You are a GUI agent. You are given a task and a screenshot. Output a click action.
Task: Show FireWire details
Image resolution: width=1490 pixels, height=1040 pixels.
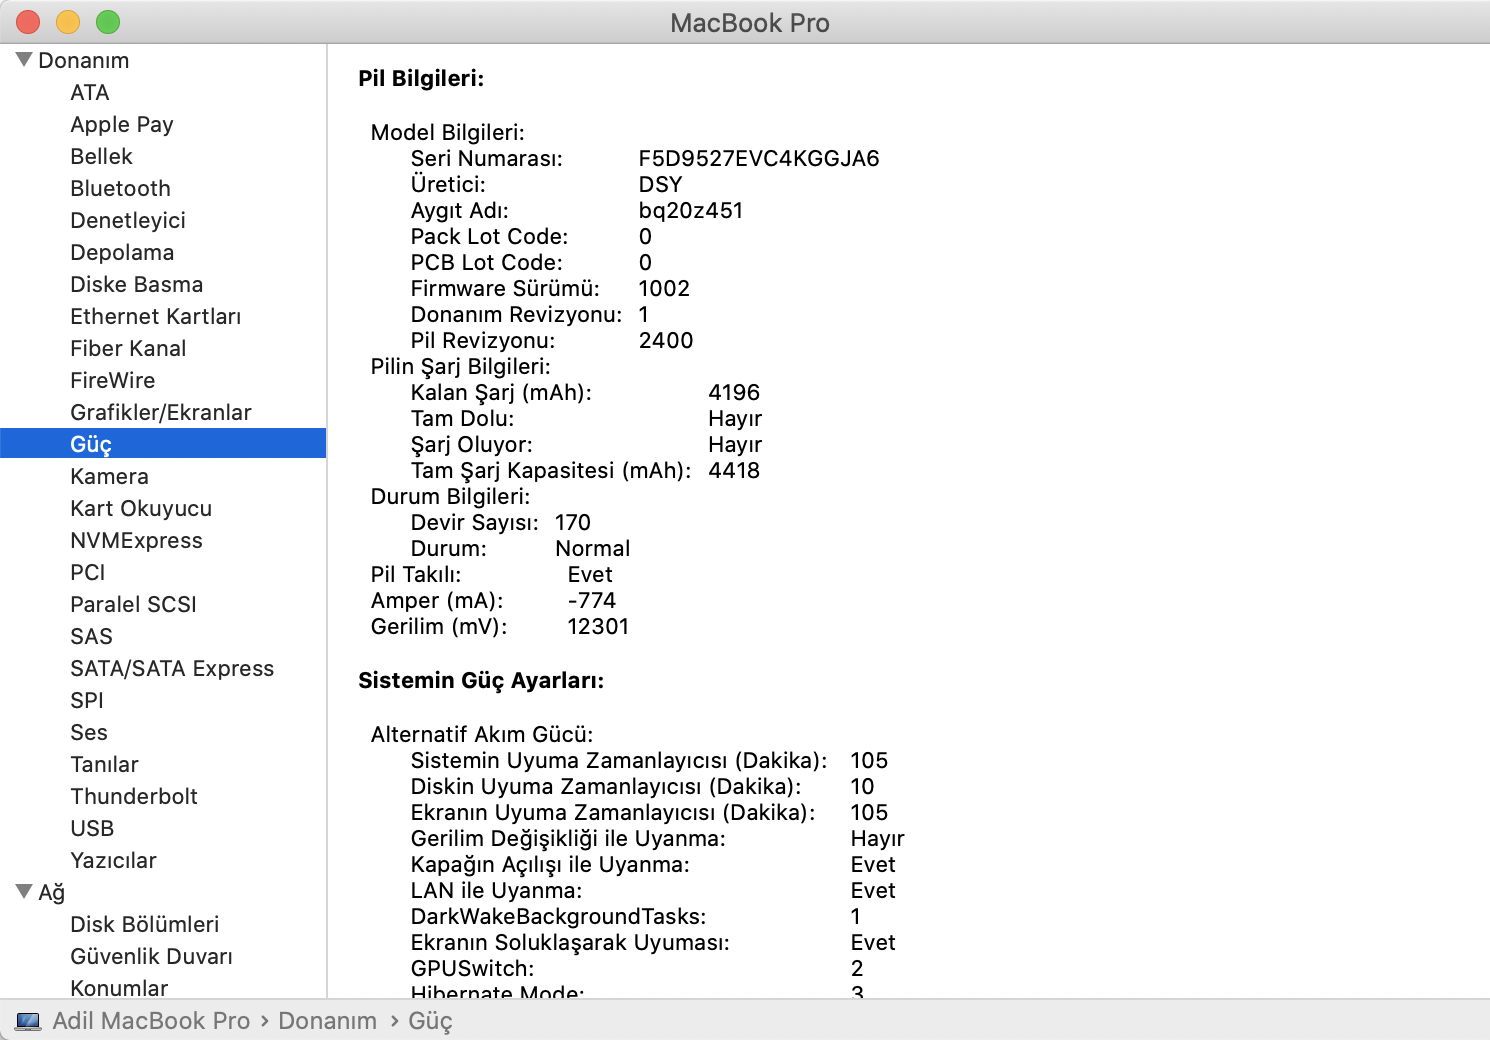click(x=113, y=381)
